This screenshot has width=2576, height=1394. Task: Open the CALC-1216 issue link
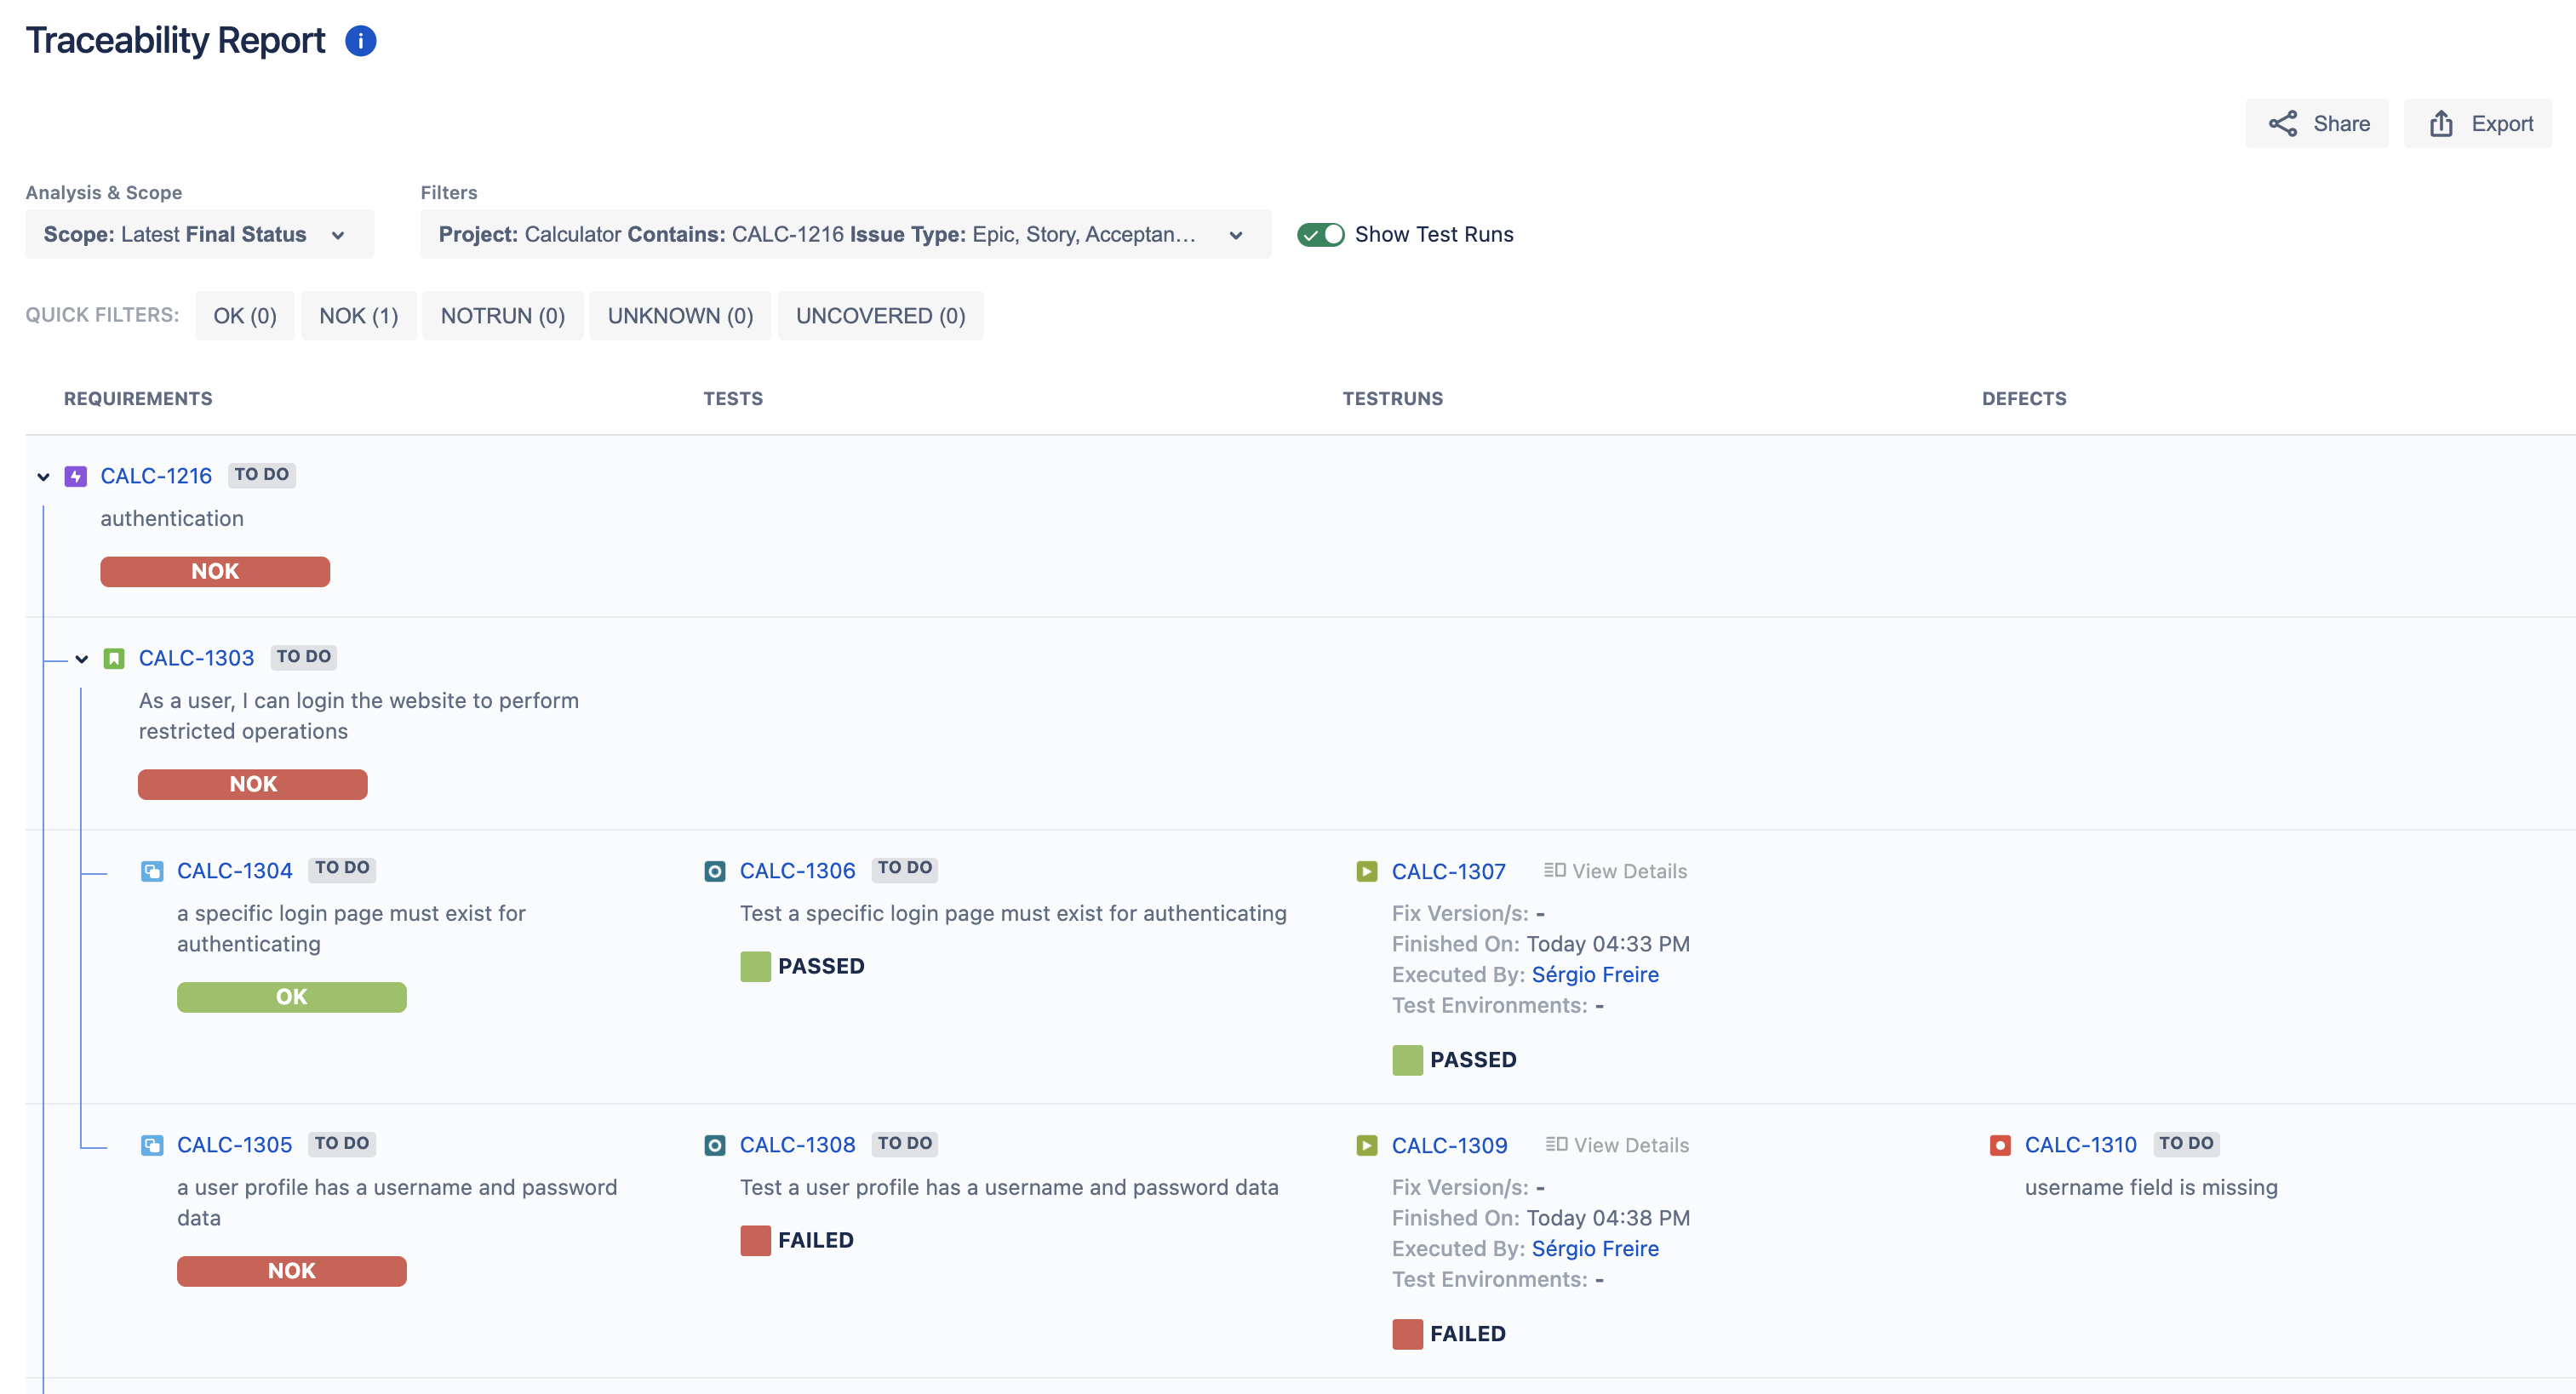(156, 476)
